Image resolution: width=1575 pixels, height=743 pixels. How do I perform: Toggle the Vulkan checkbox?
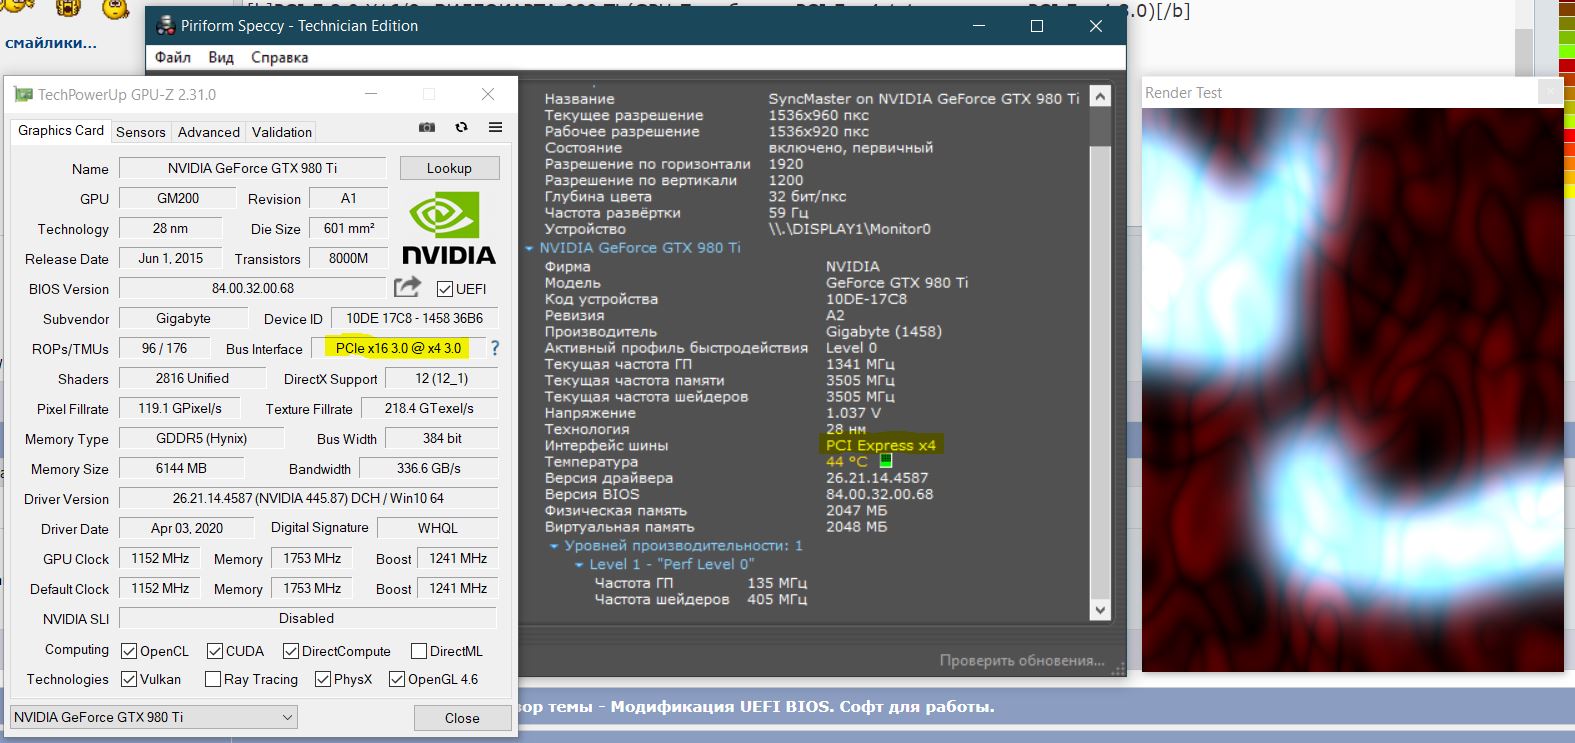pos(129,679)
